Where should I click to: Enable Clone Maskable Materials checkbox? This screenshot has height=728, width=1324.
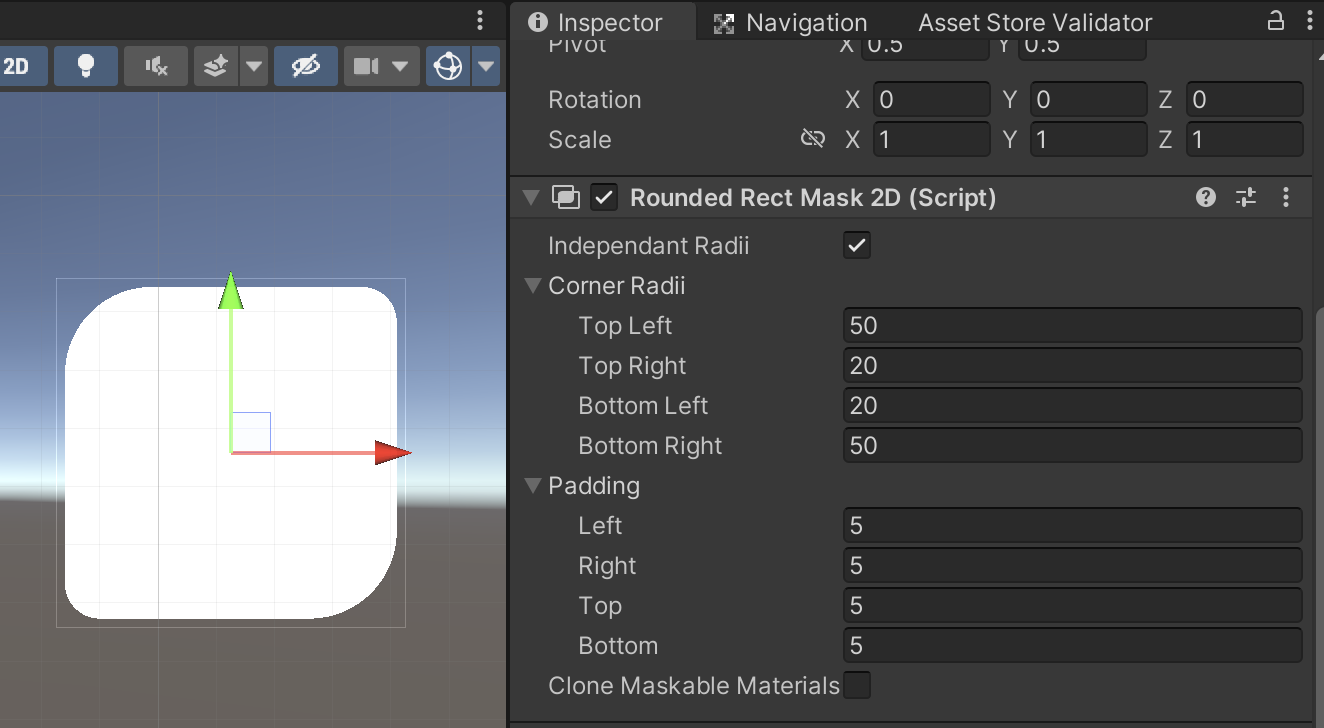(x=857, y=685)
